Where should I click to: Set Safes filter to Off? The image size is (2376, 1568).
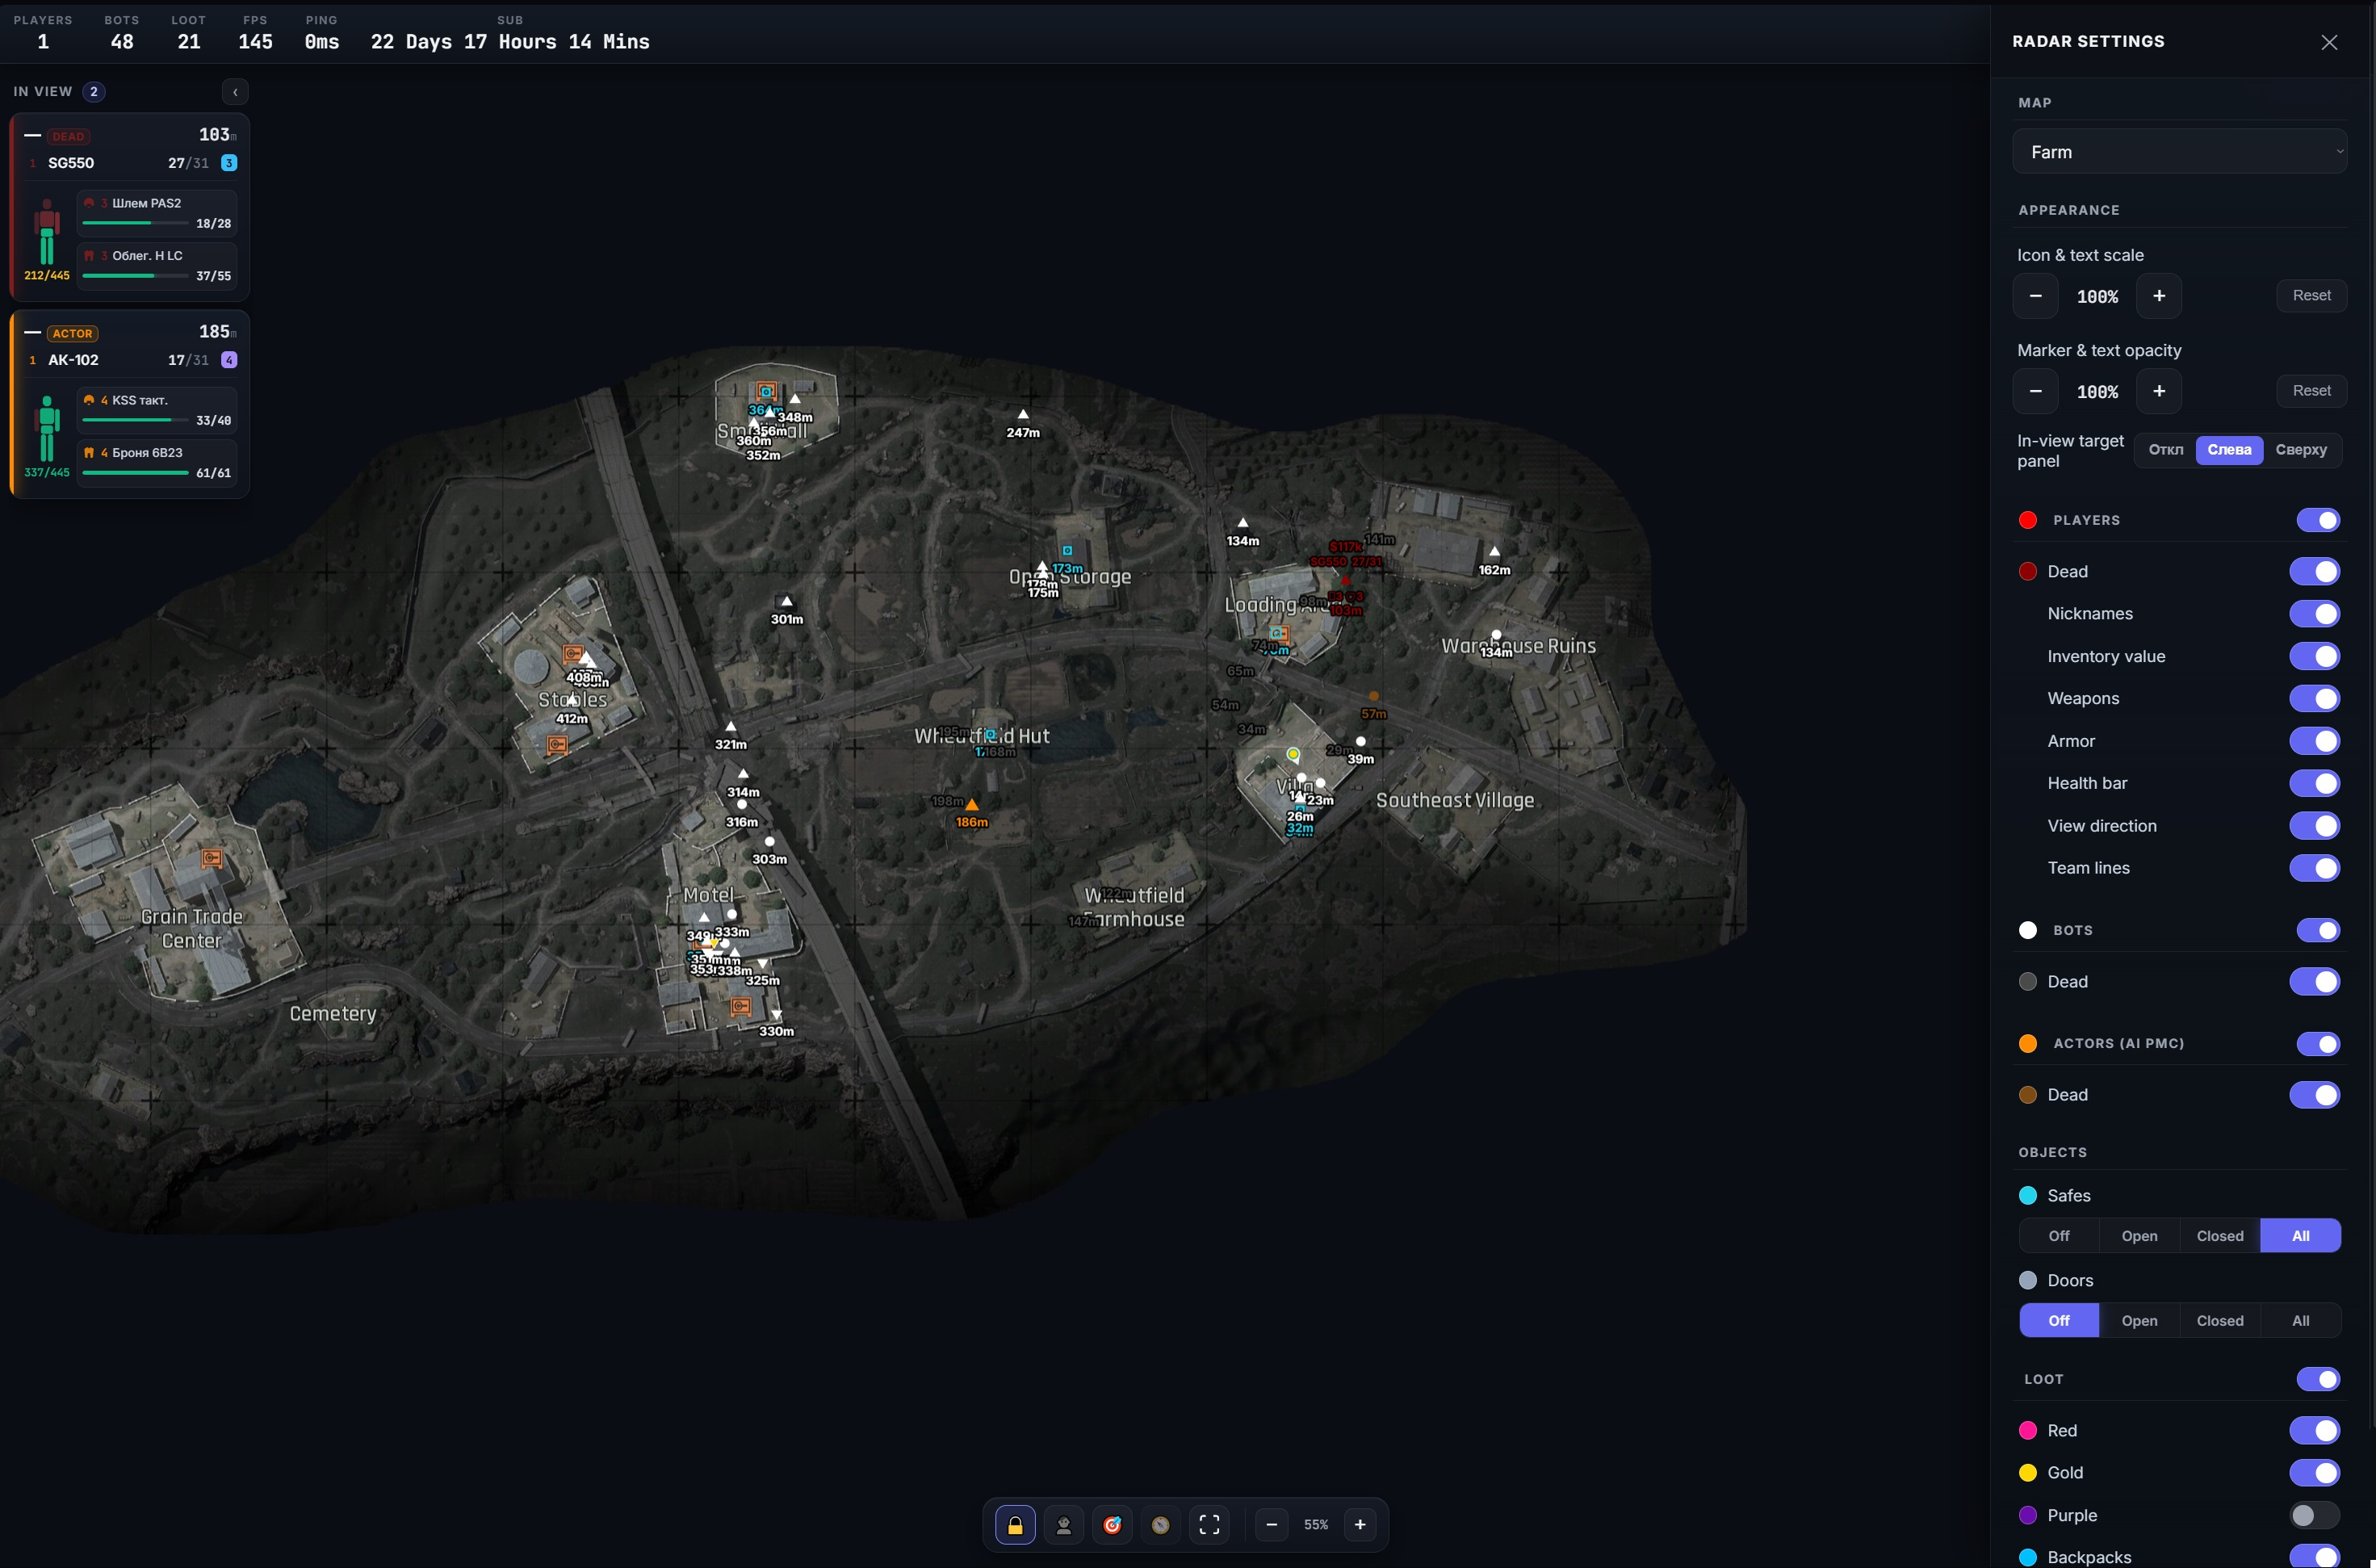click(2059, 1236)
